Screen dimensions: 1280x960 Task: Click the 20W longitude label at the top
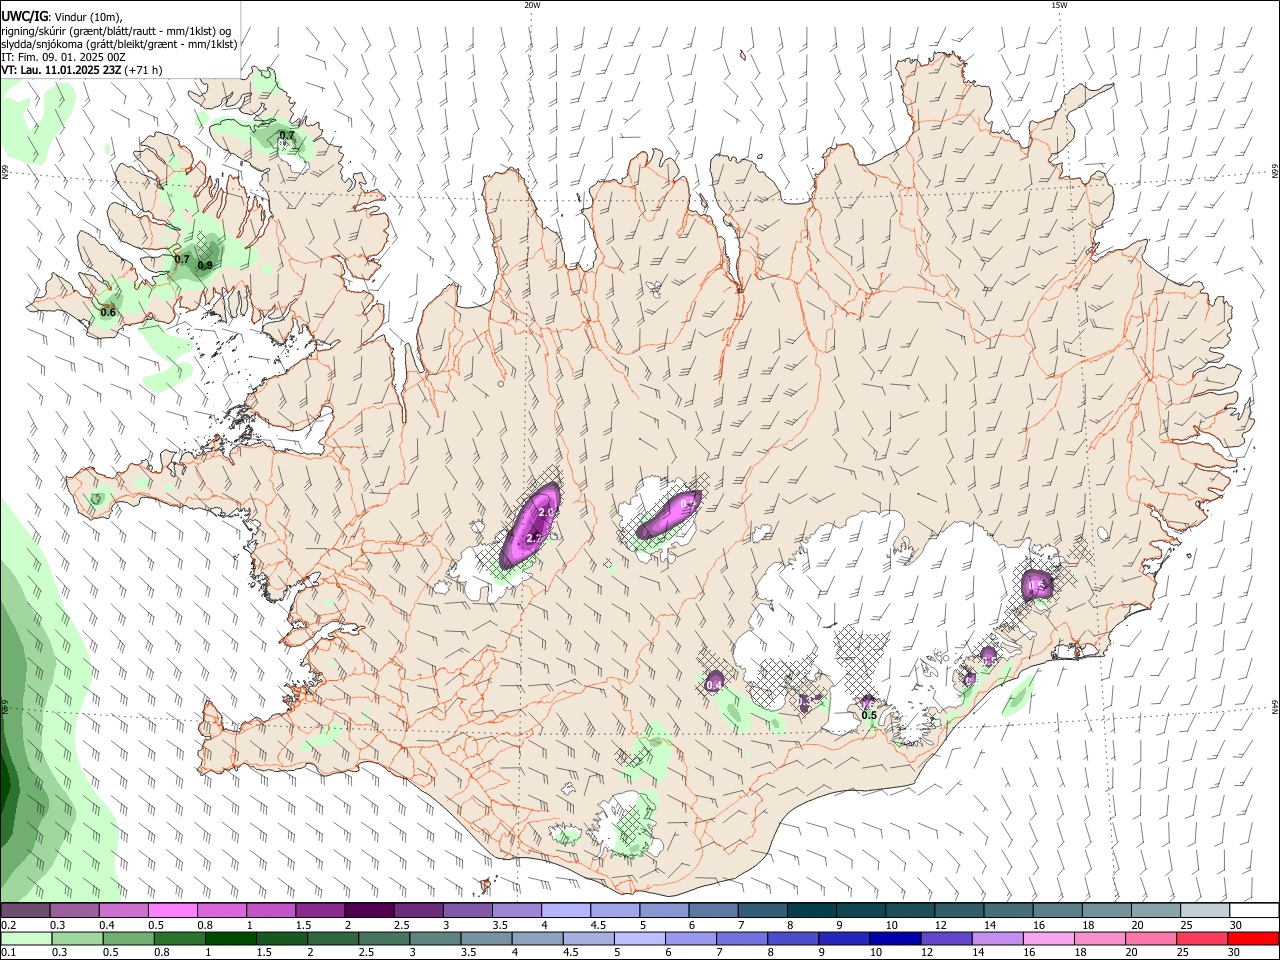[x=532, y=5]
